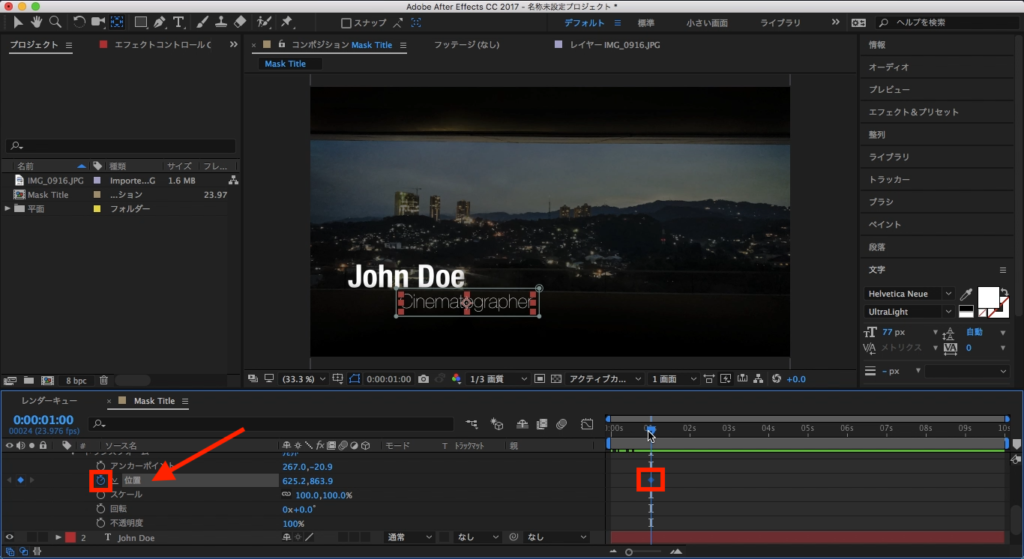The height and width of the screenshot is (559, 1024).
Task: Click the white fill color swatch
Action: pyautogui.click(x=988, y=297)
